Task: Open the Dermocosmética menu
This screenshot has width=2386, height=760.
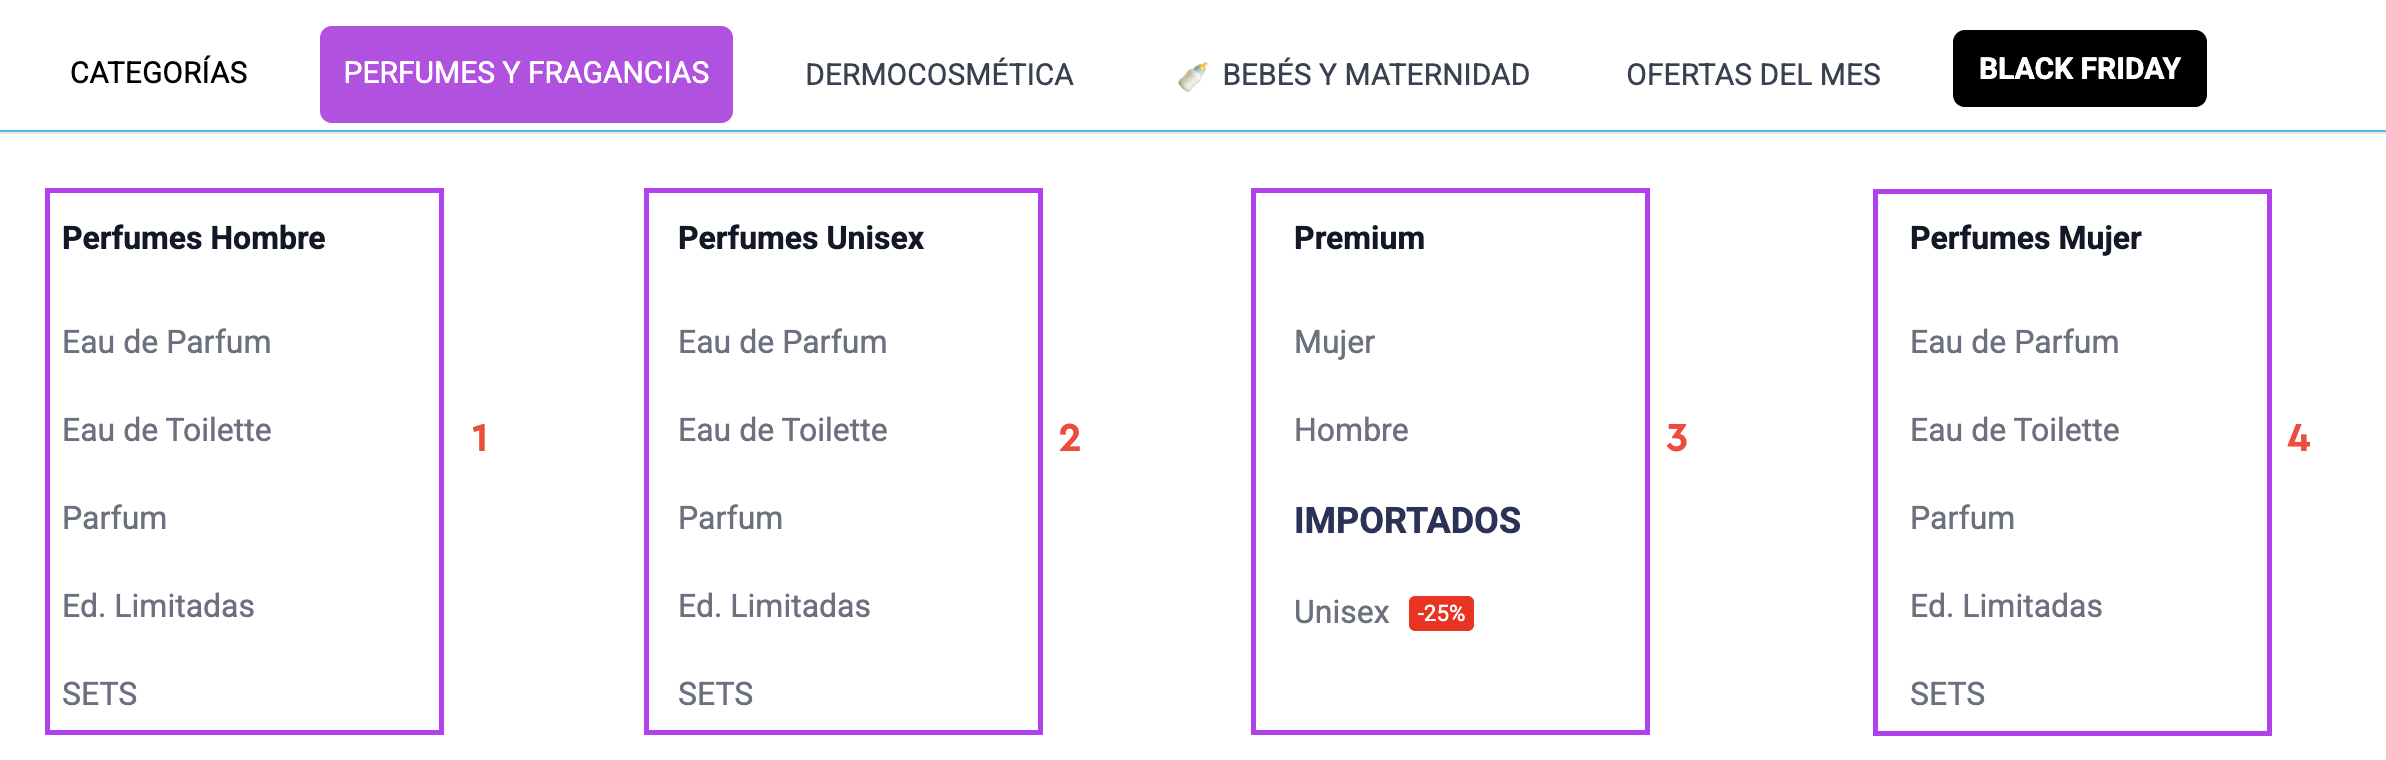Action: pos(939,75)
